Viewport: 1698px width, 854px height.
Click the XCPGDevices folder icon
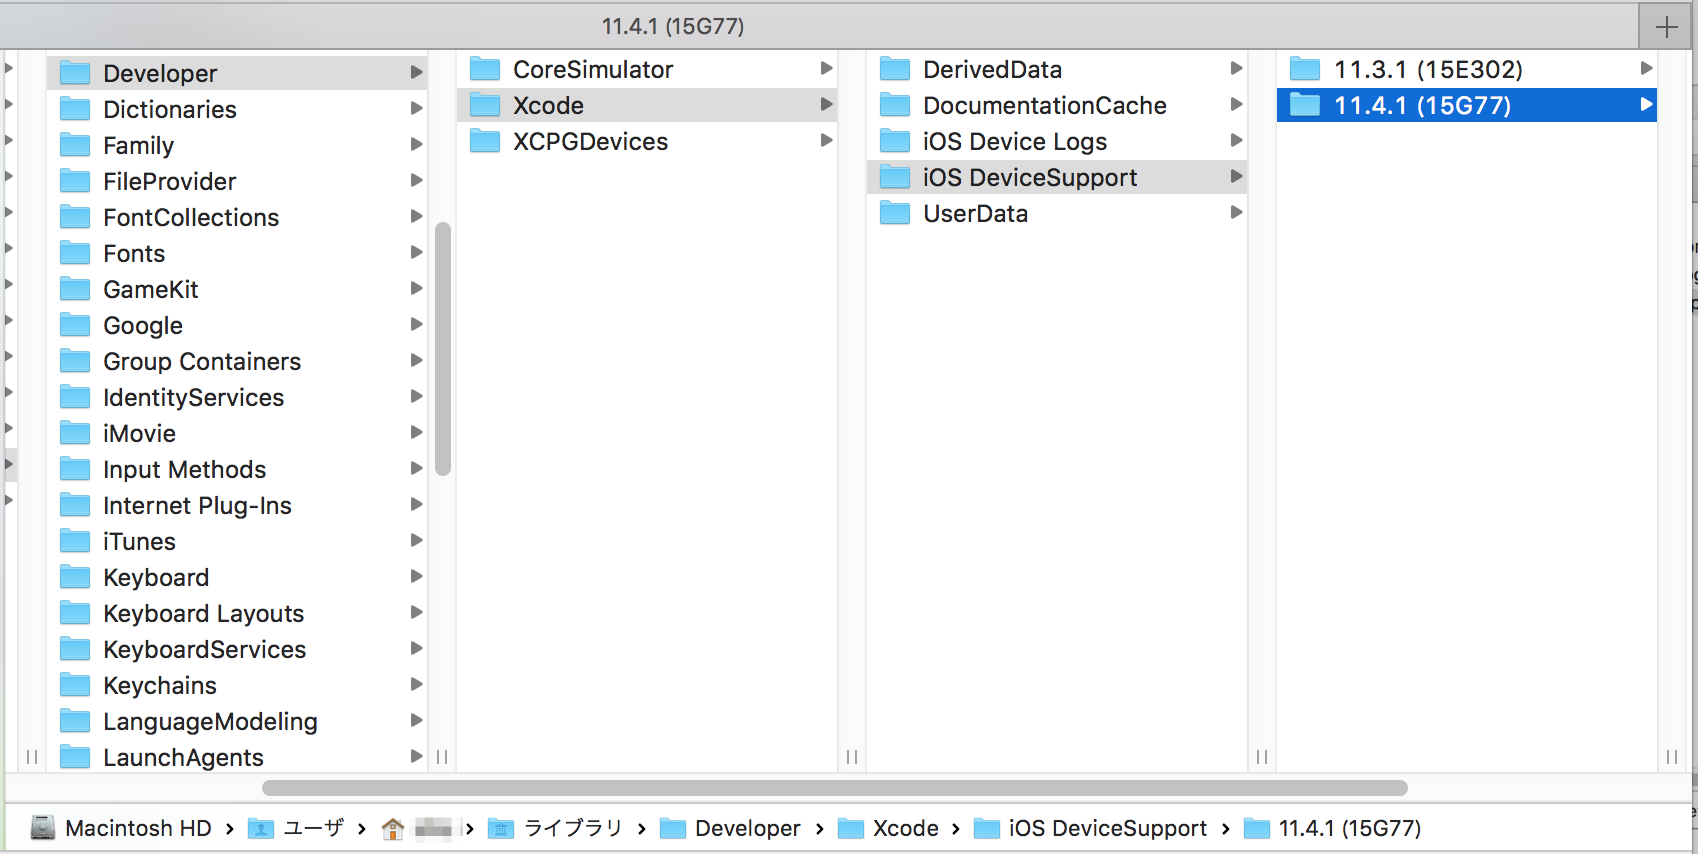pyautogui.click(x=485, y=141)
